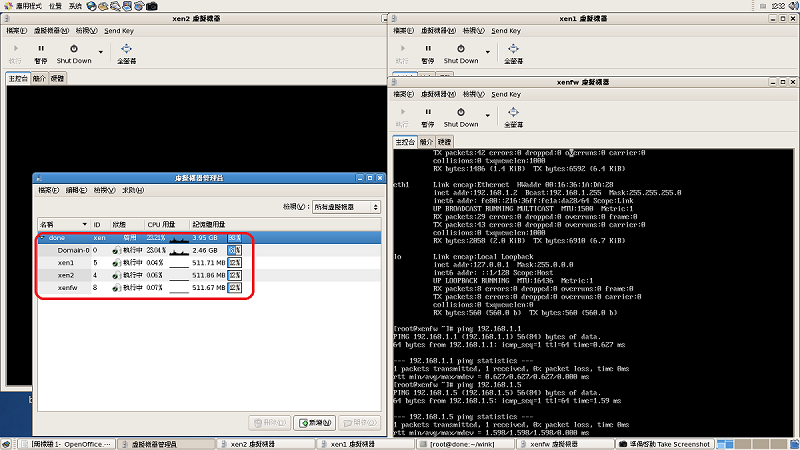Click the Run icon in xen2 window

pyautogui.click(x=15, y=54)
